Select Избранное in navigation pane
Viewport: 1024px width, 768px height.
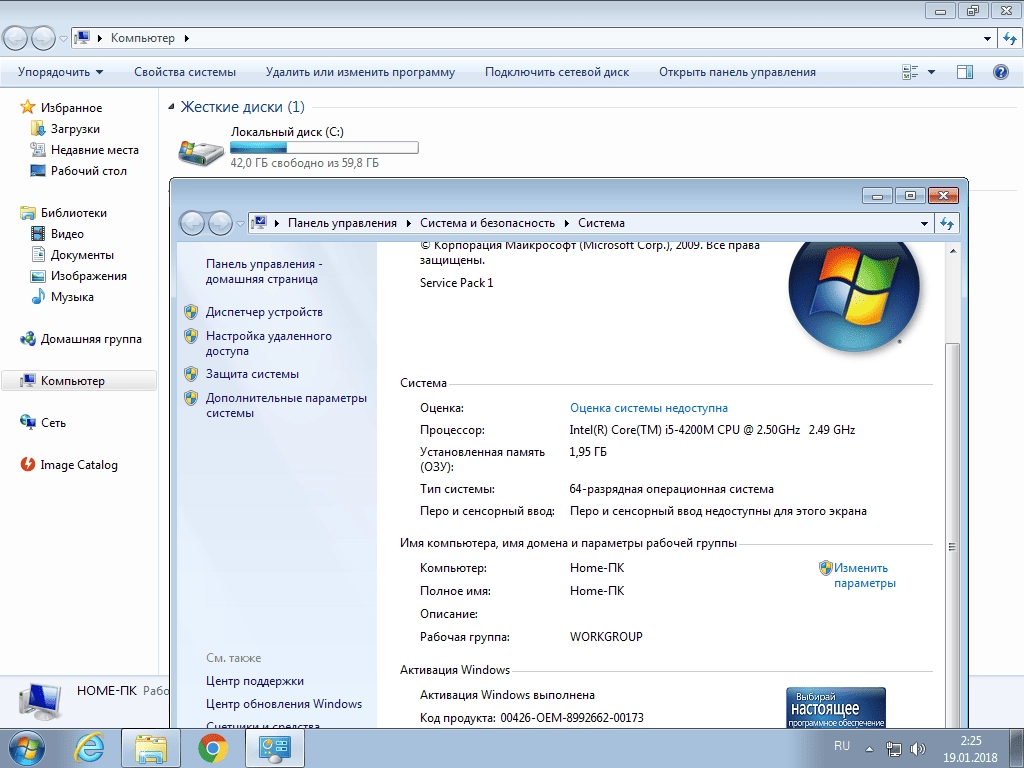[x=71, y=108]
